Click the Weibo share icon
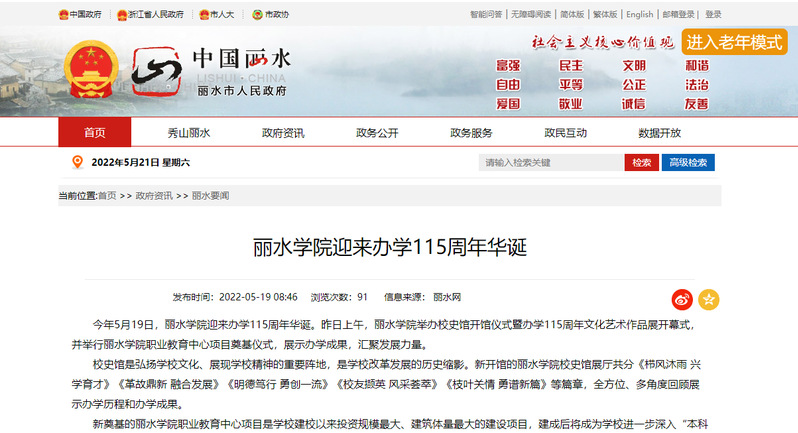 coord(682,299)
